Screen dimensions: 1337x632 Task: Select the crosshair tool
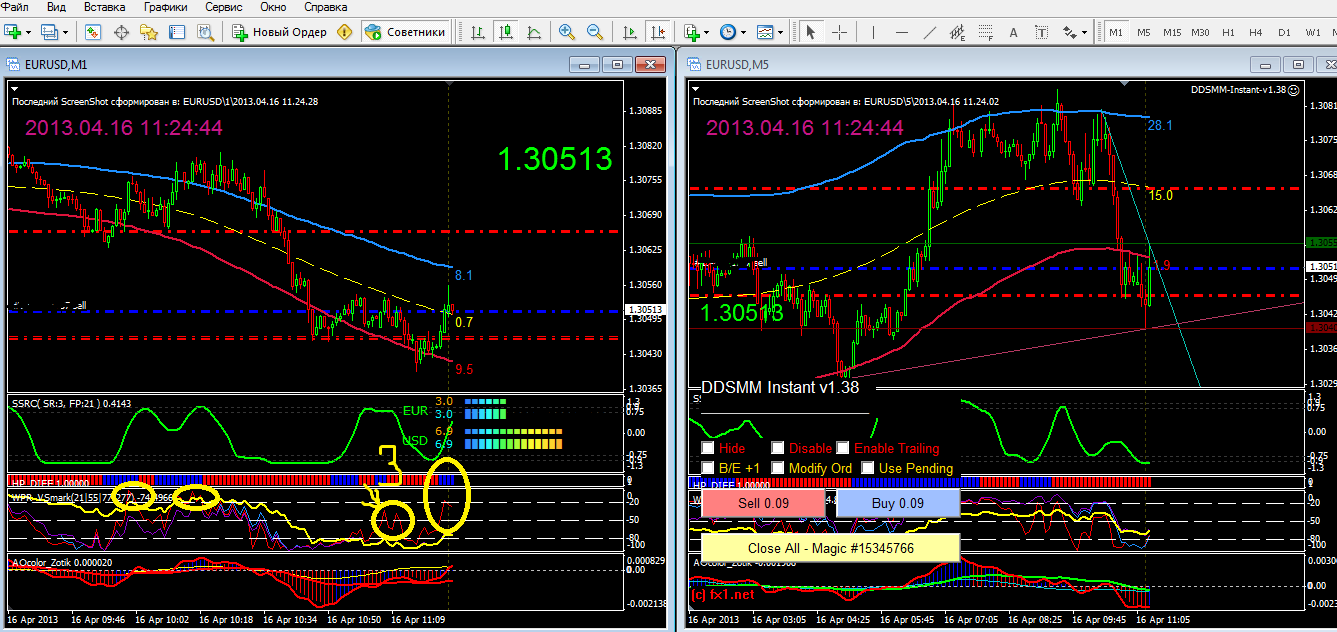840,32
